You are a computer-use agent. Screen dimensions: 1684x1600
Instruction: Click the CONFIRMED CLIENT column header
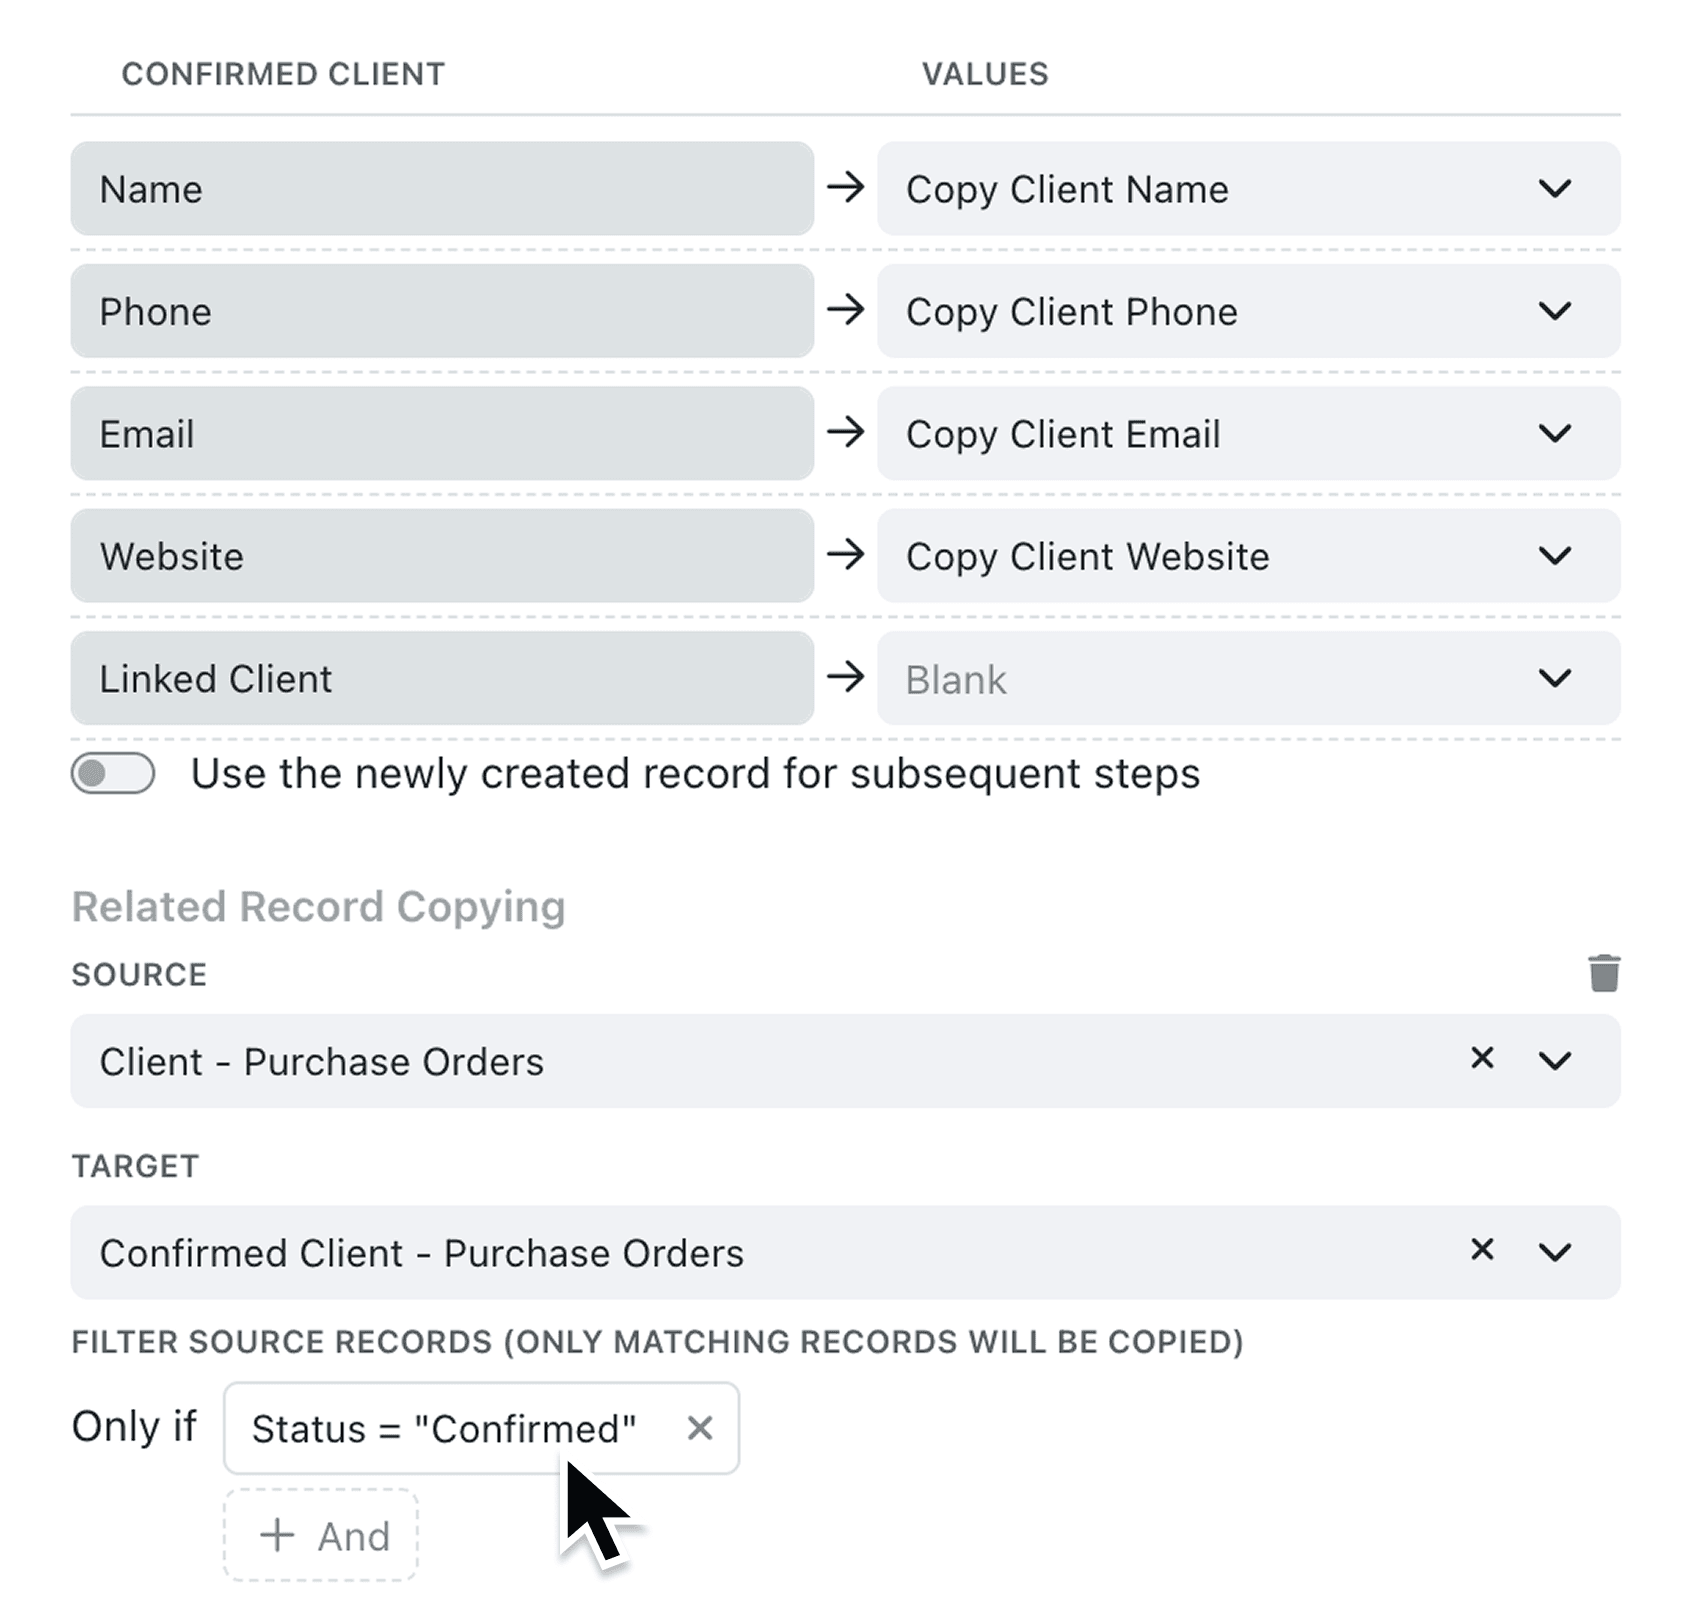click(283, 72)
